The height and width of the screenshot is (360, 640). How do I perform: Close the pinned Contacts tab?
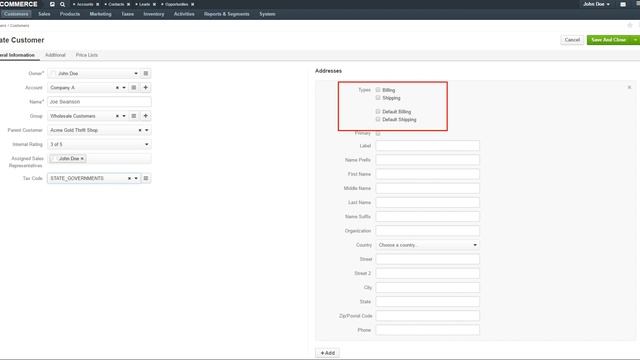(x=129, y=4)
